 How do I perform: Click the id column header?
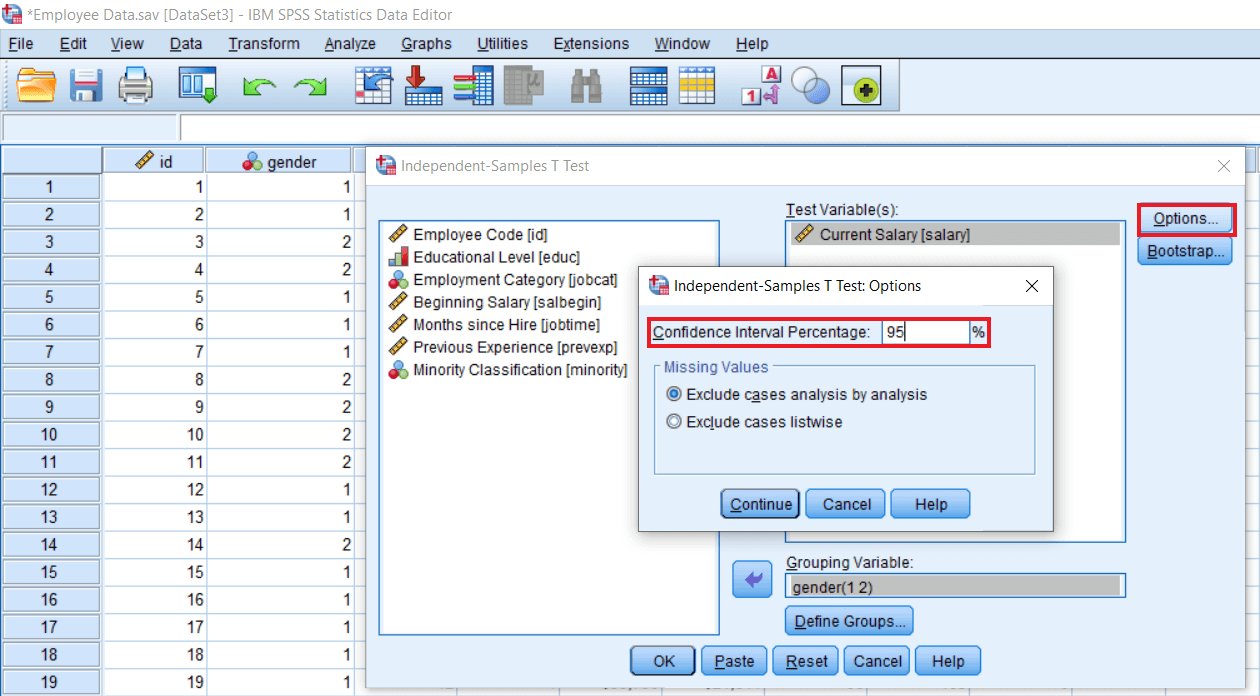153,161
